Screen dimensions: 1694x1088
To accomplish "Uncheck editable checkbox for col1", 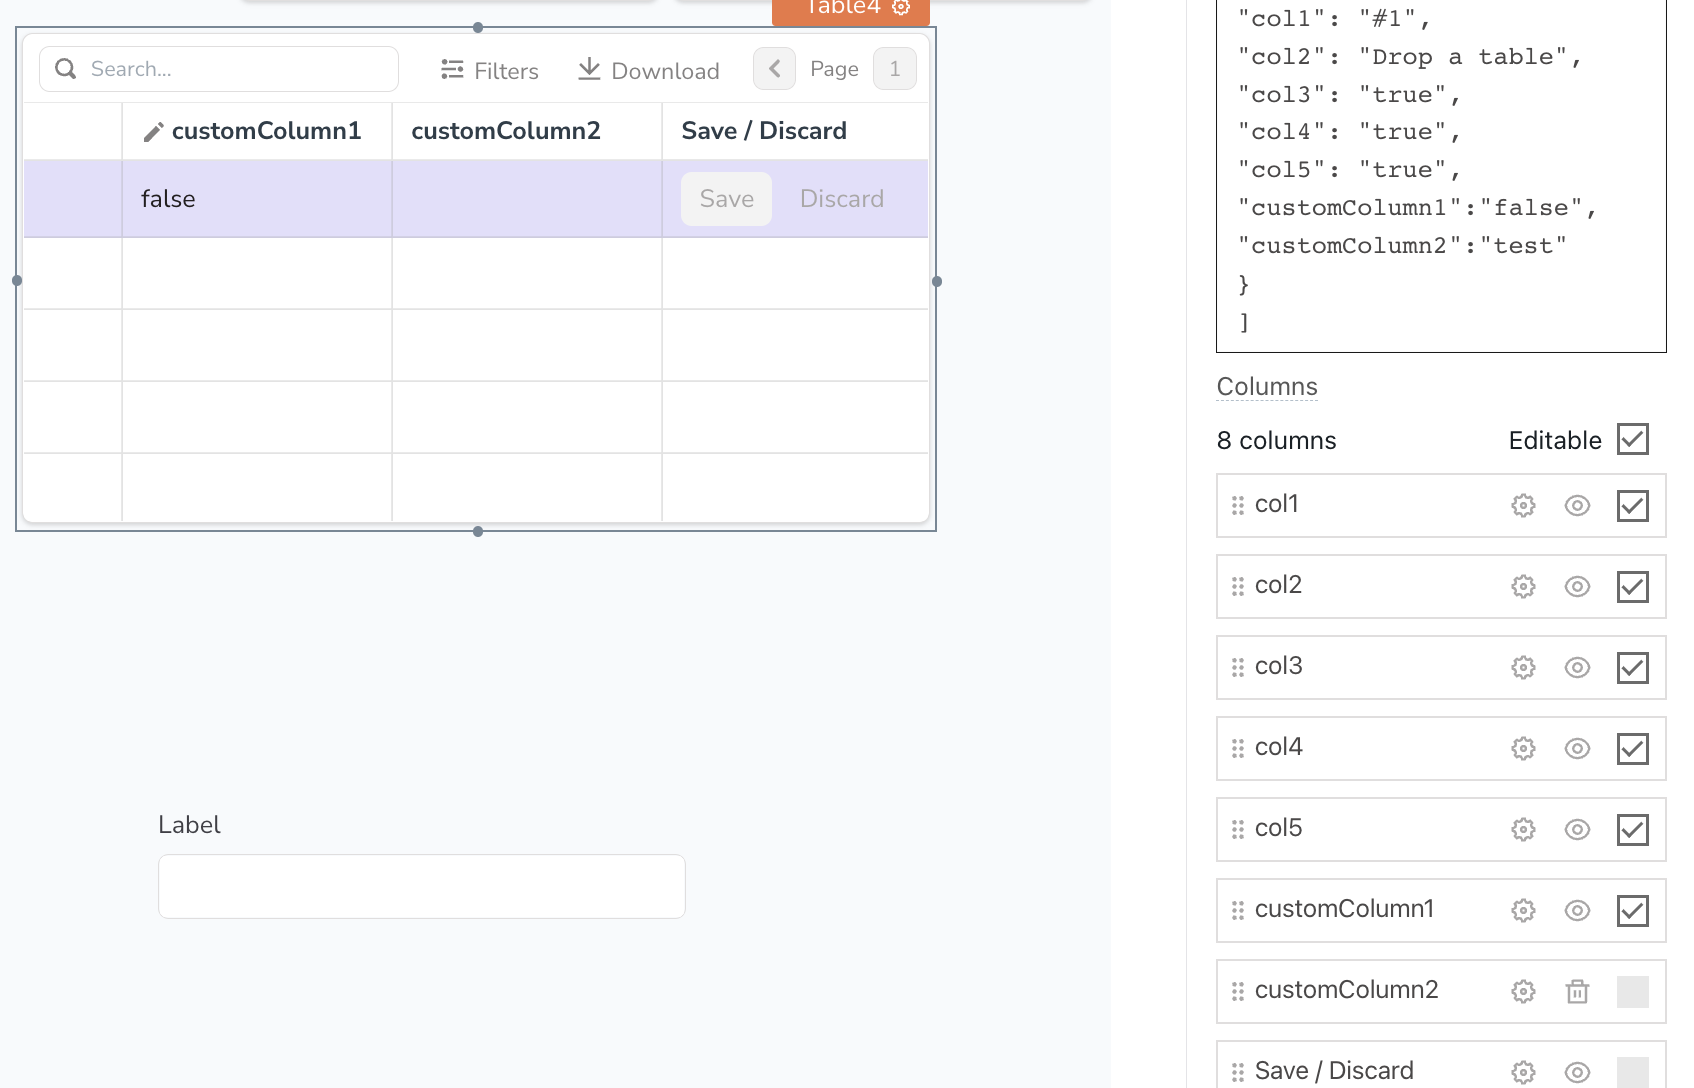I will (1633, 506).
